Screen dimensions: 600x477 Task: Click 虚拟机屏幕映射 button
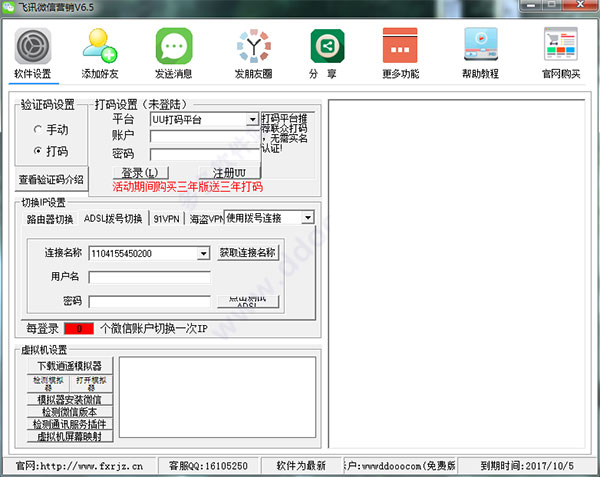tap(70, 436)
